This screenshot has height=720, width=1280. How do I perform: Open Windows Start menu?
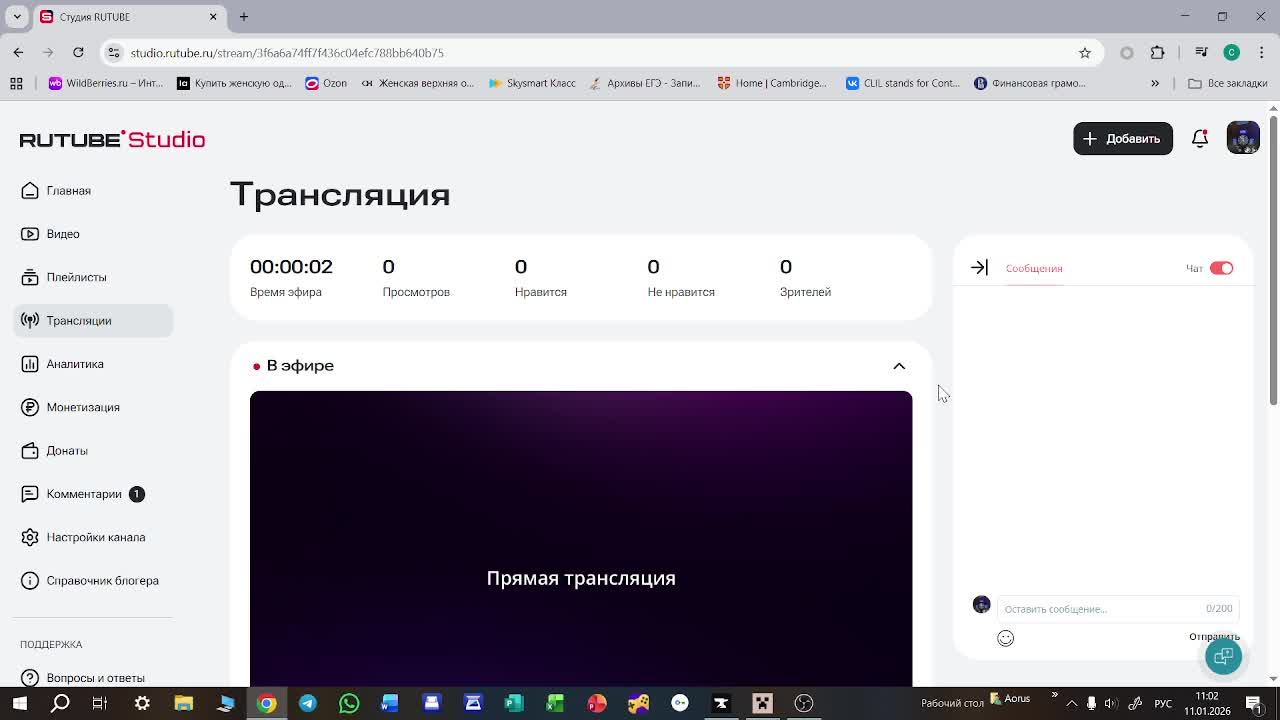pyautogui.click(x=19, y=703)
